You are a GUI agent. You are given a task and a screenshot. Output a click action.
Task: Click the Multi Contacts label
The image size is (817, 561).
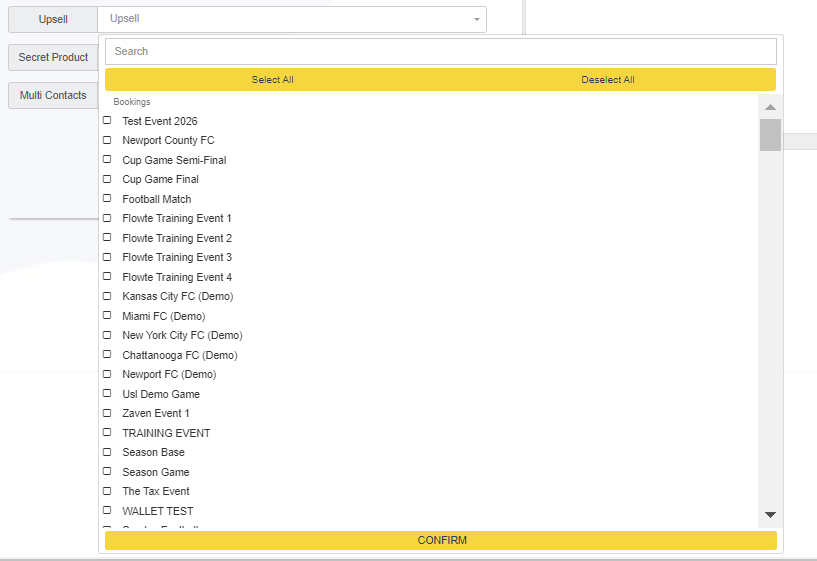point(53,95)
